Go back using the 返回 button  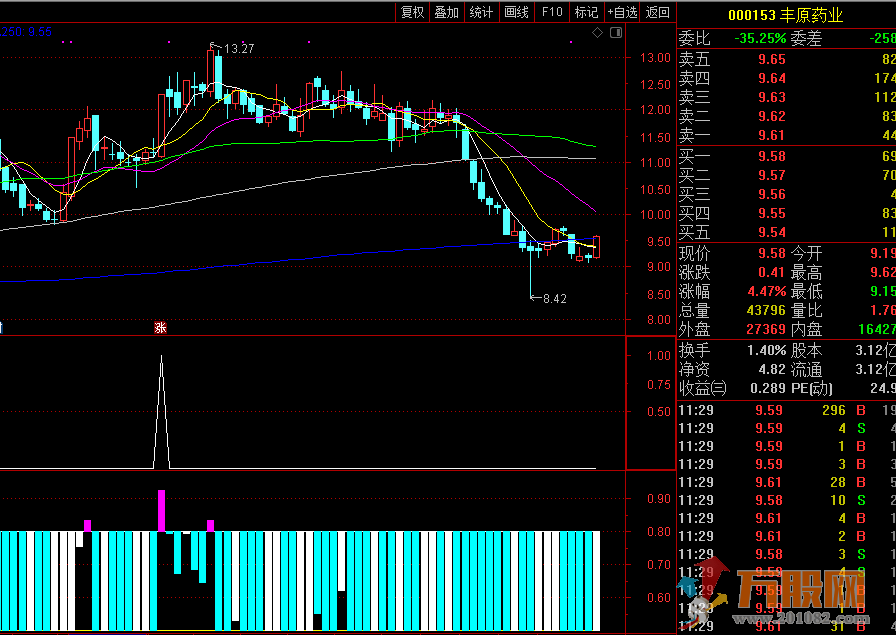tap(657, 12)
